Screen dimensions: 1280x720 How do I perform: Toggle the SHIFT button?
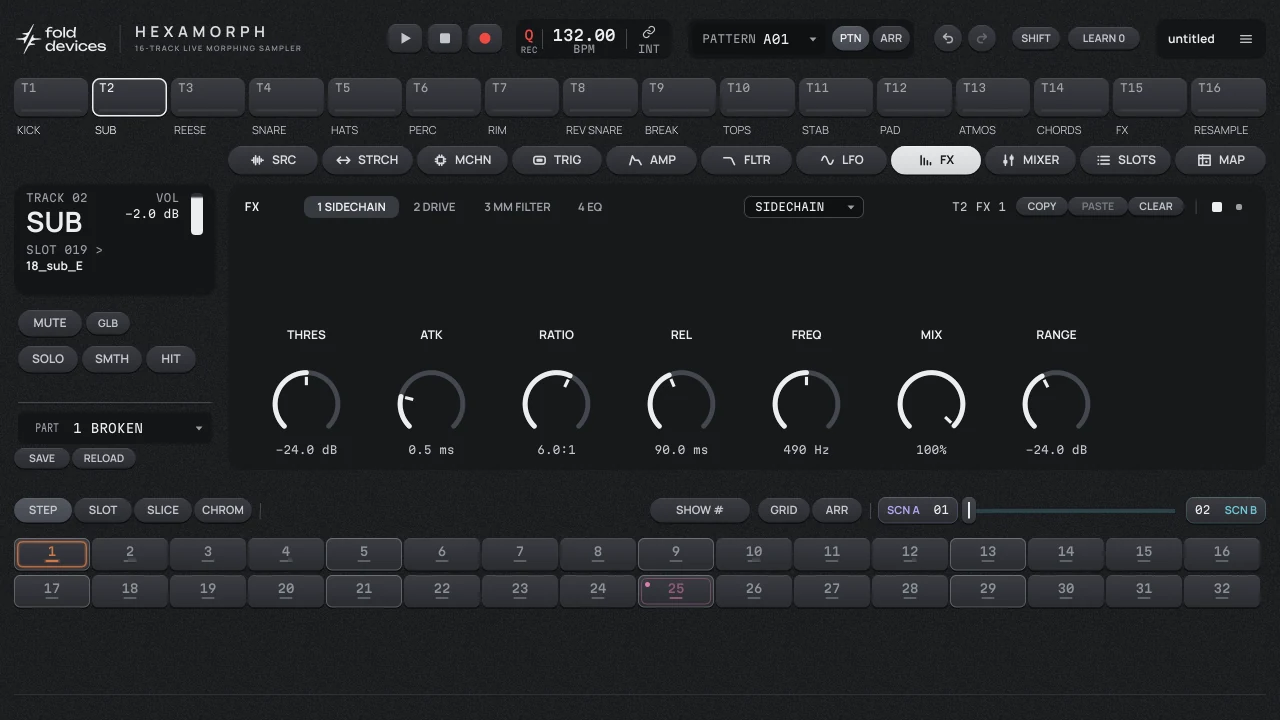pos(1036,38)
